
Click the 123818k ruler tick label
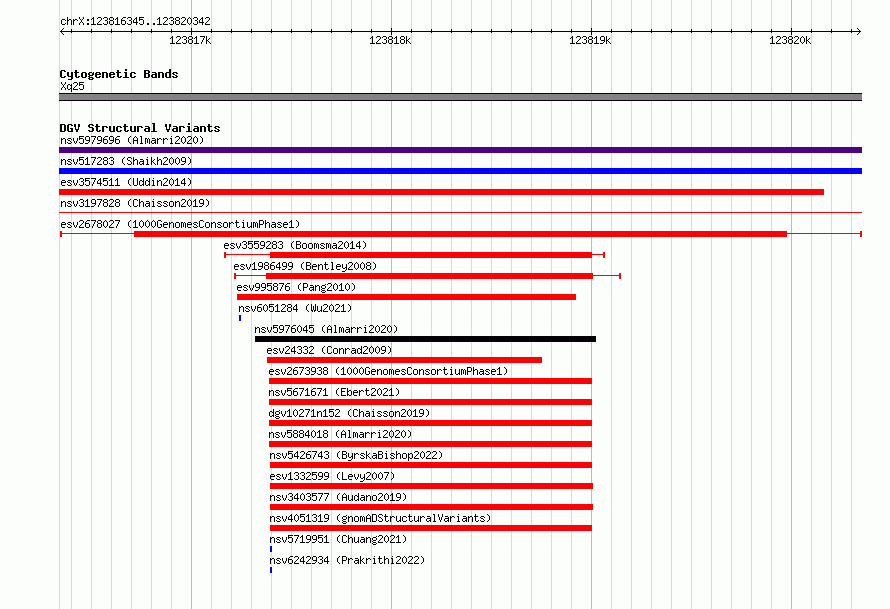click(390, 40)
